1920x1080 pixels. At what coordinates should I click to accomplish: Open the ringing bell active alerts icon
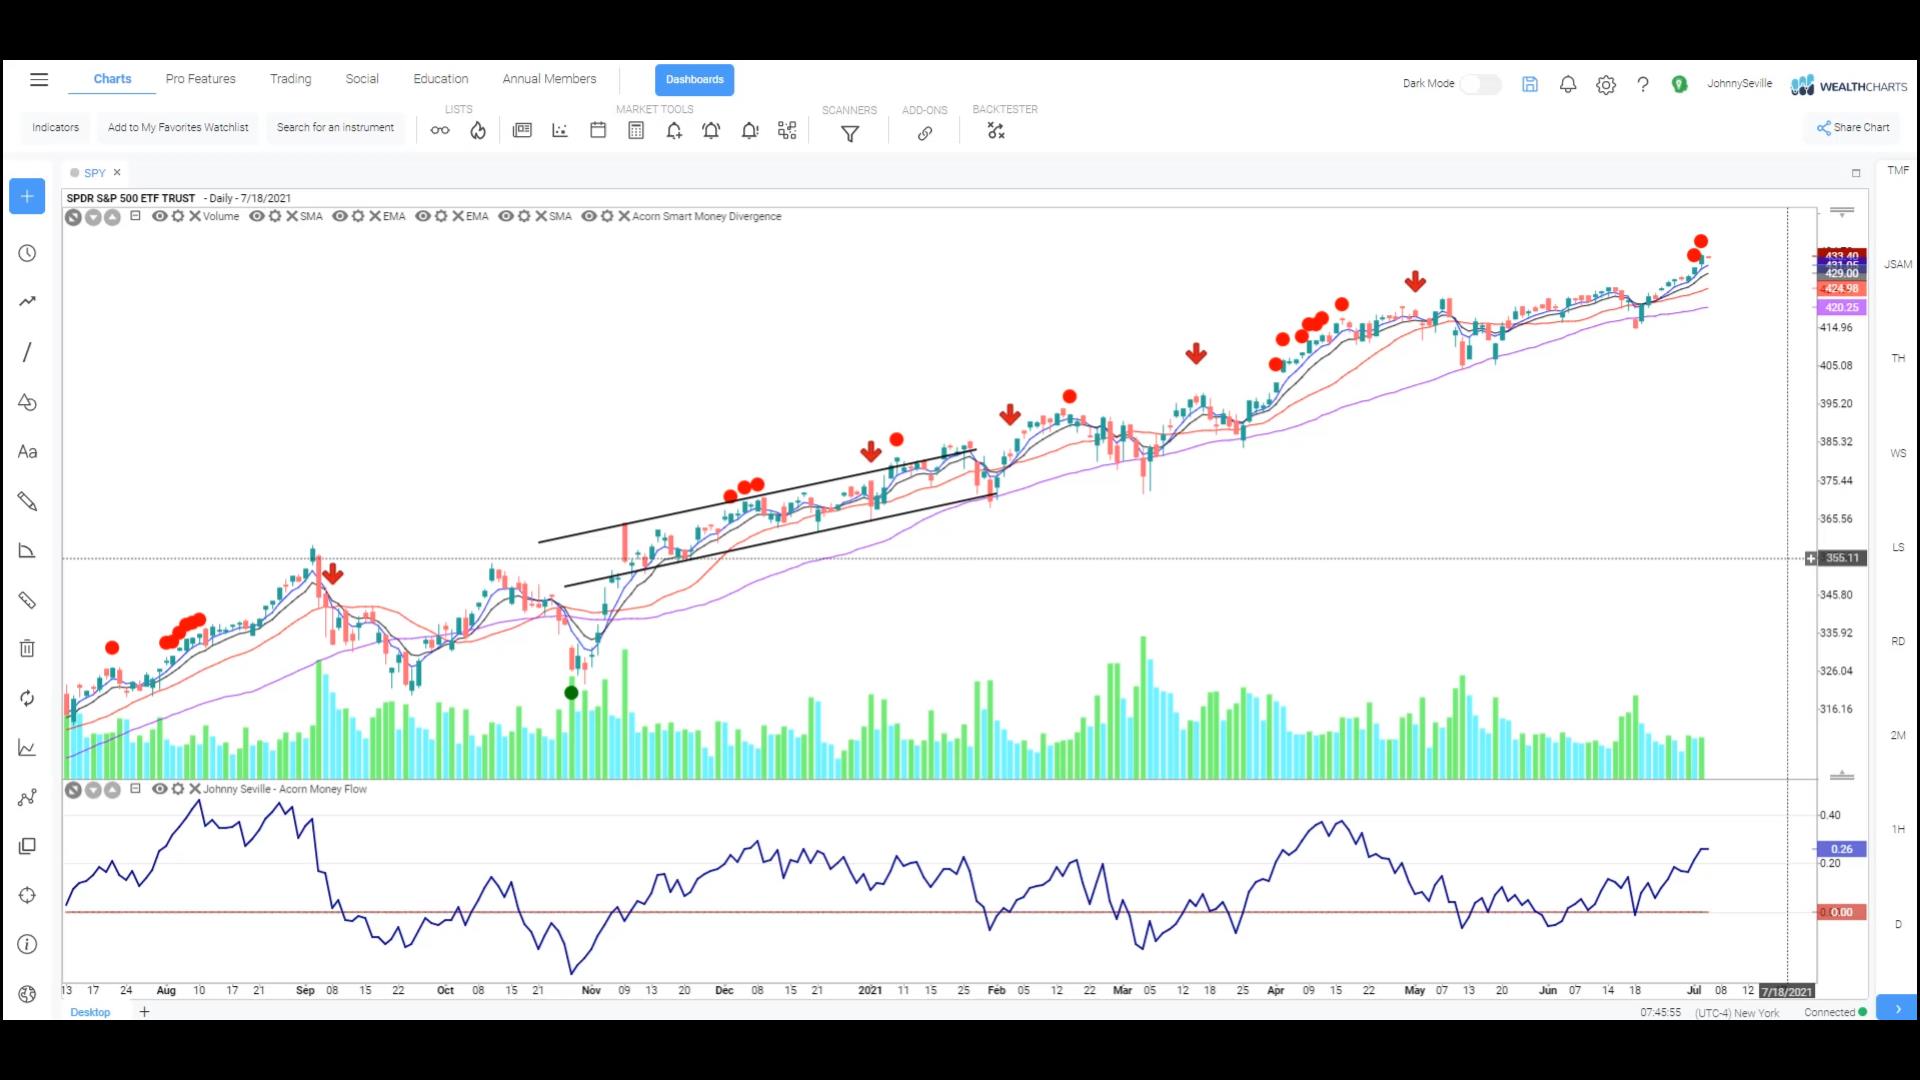(x=711, y=131)
